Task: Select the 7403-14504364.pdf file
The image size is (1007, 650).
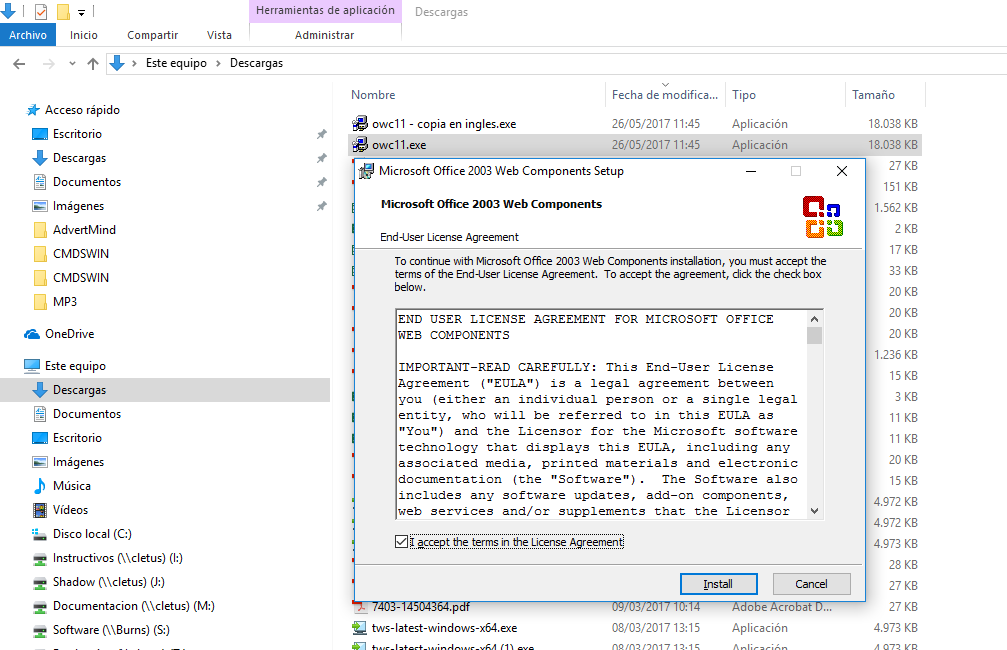Action: point(420,607)
